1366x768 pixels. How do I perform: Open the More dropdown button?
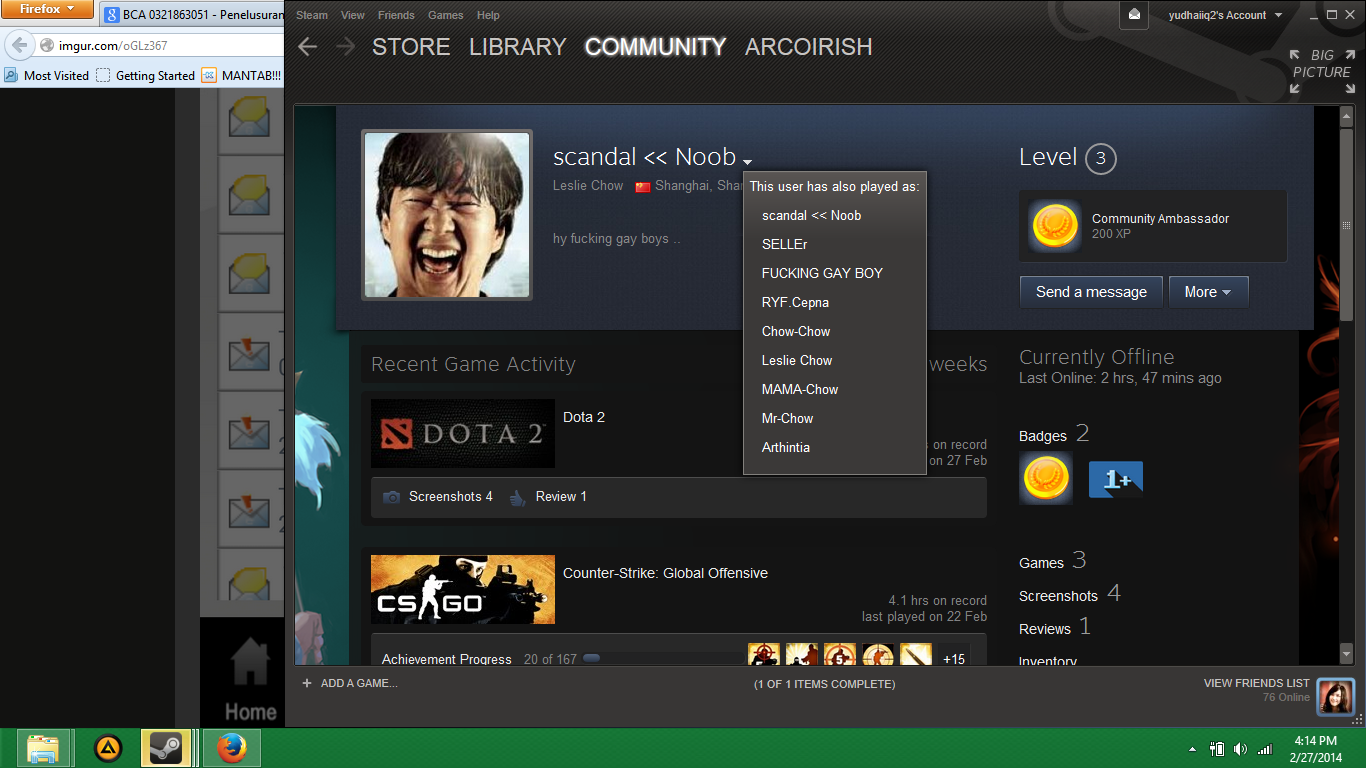click(x=1208, y=292)
